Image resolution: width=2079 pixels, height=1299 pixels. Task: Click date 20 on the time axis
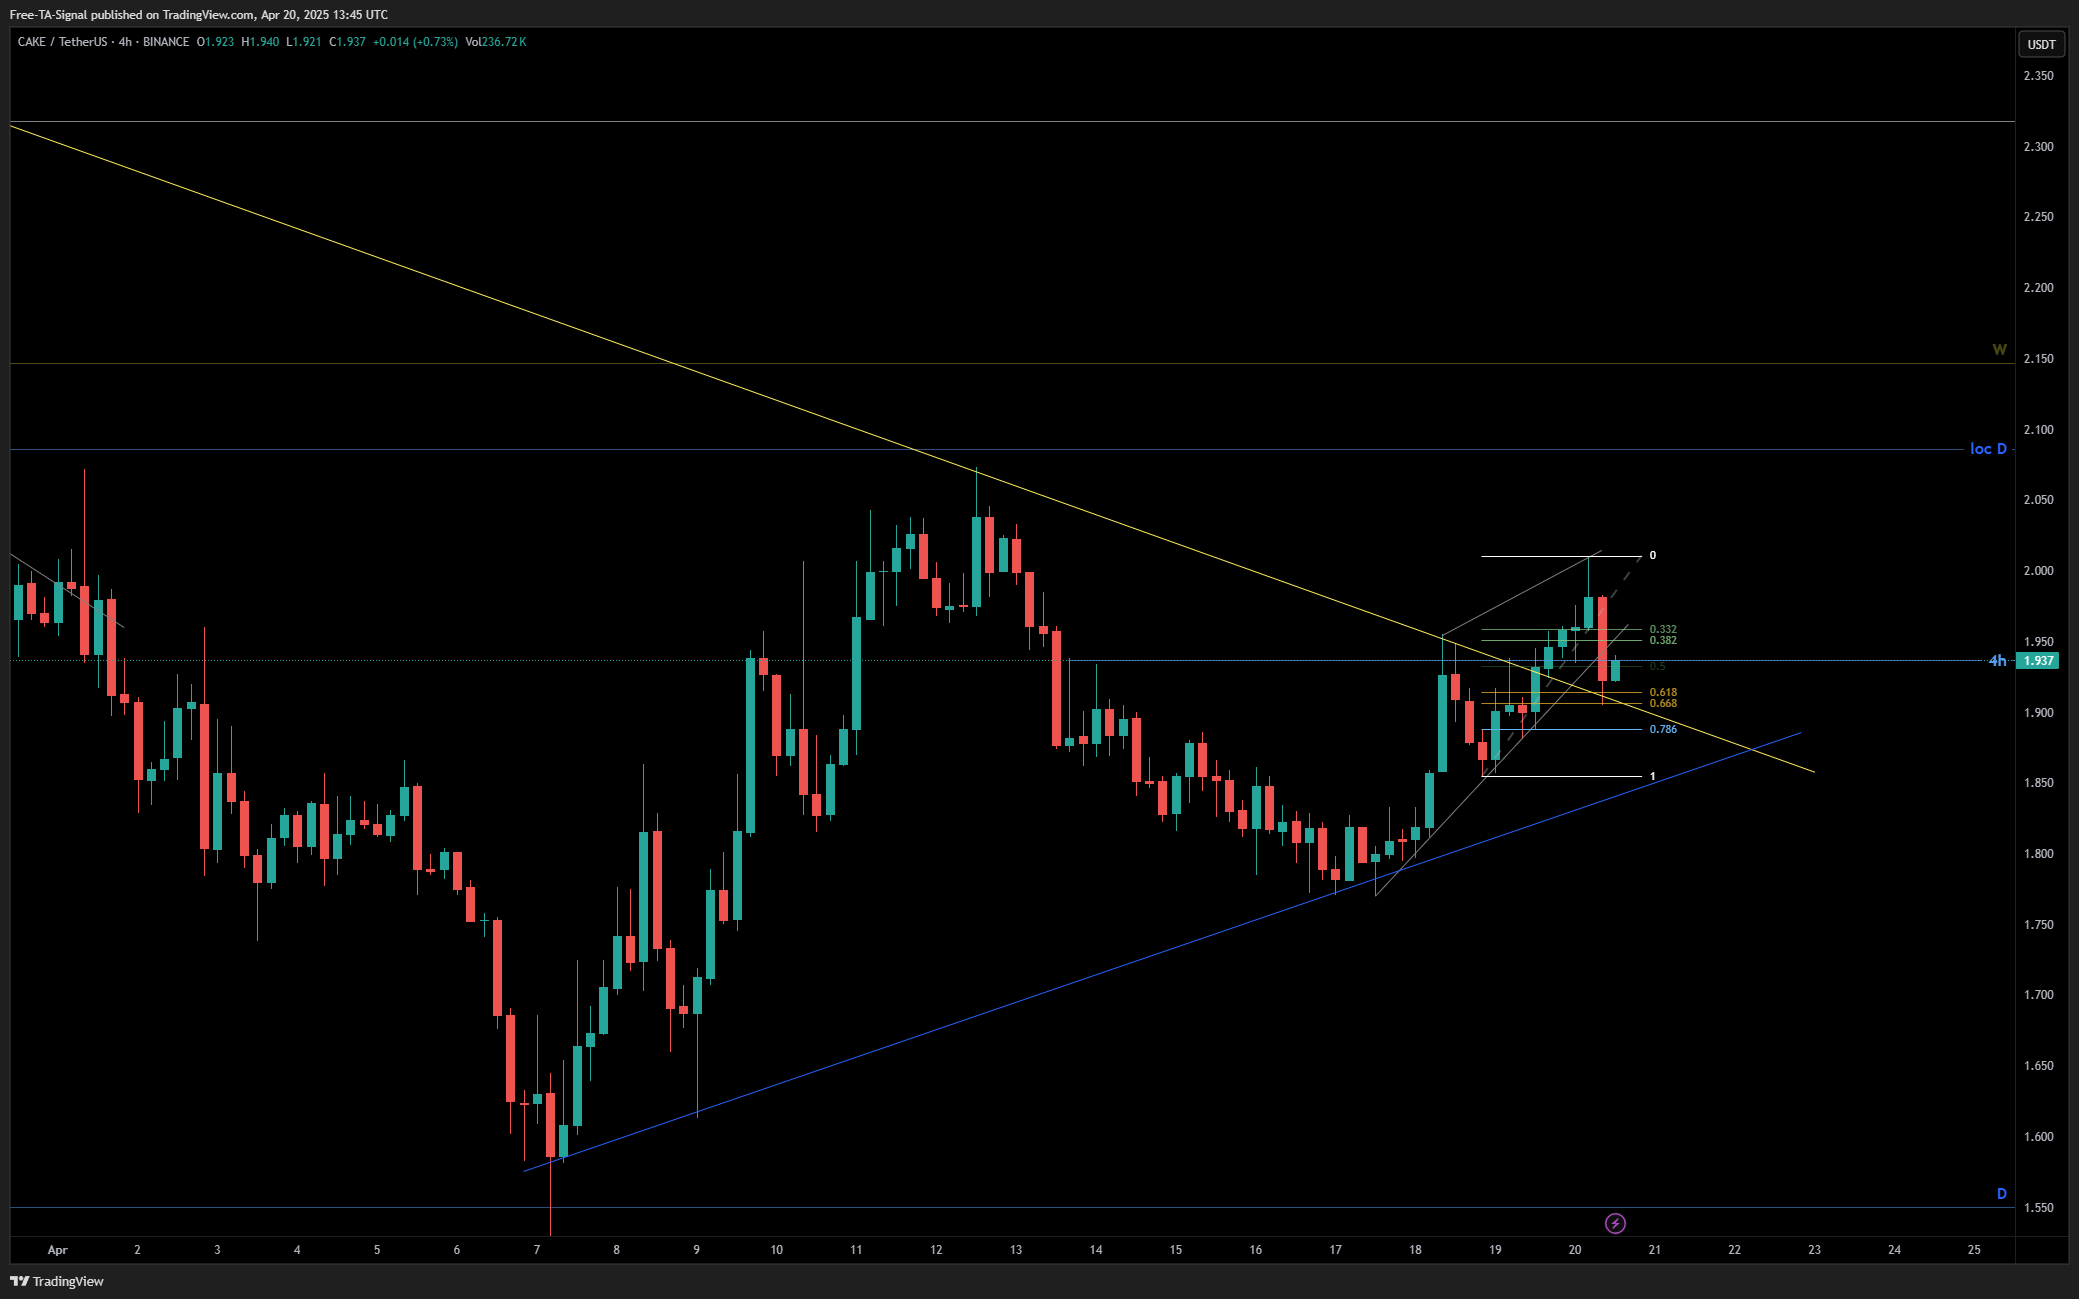(x=1575, y=1250)
